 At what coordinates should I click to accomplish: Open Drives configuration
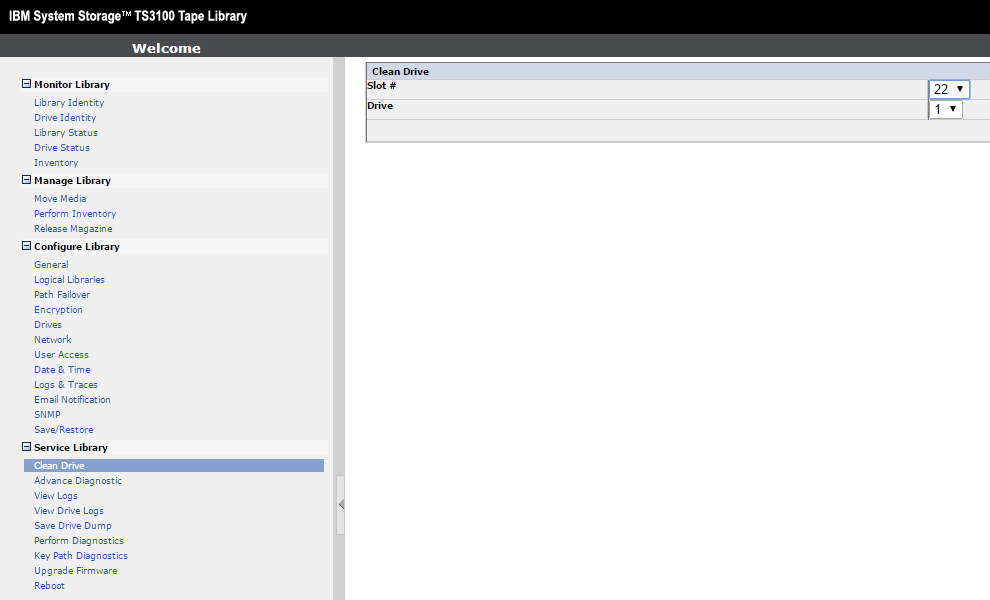tap(48, 325)
